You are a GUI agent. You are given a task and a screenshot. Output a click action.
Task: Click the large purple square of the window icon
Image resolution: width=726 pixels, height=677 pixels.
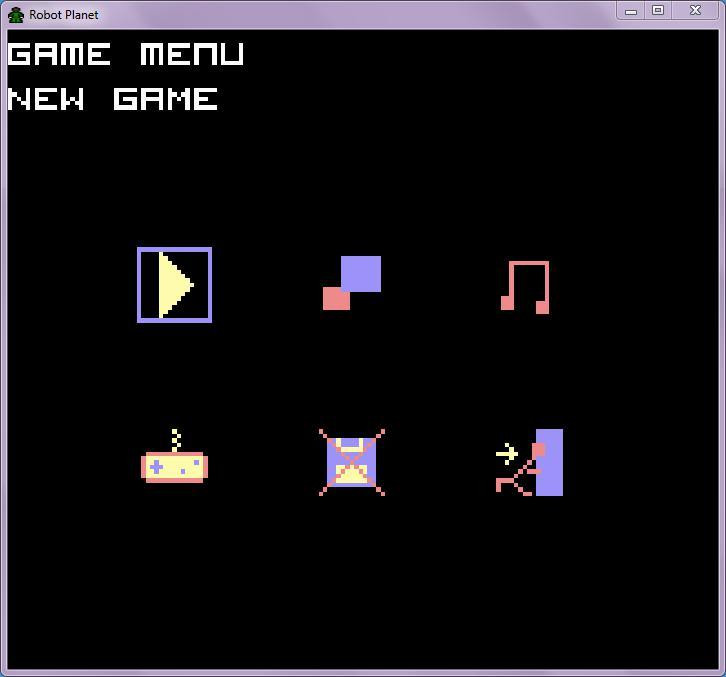[361, 274]
